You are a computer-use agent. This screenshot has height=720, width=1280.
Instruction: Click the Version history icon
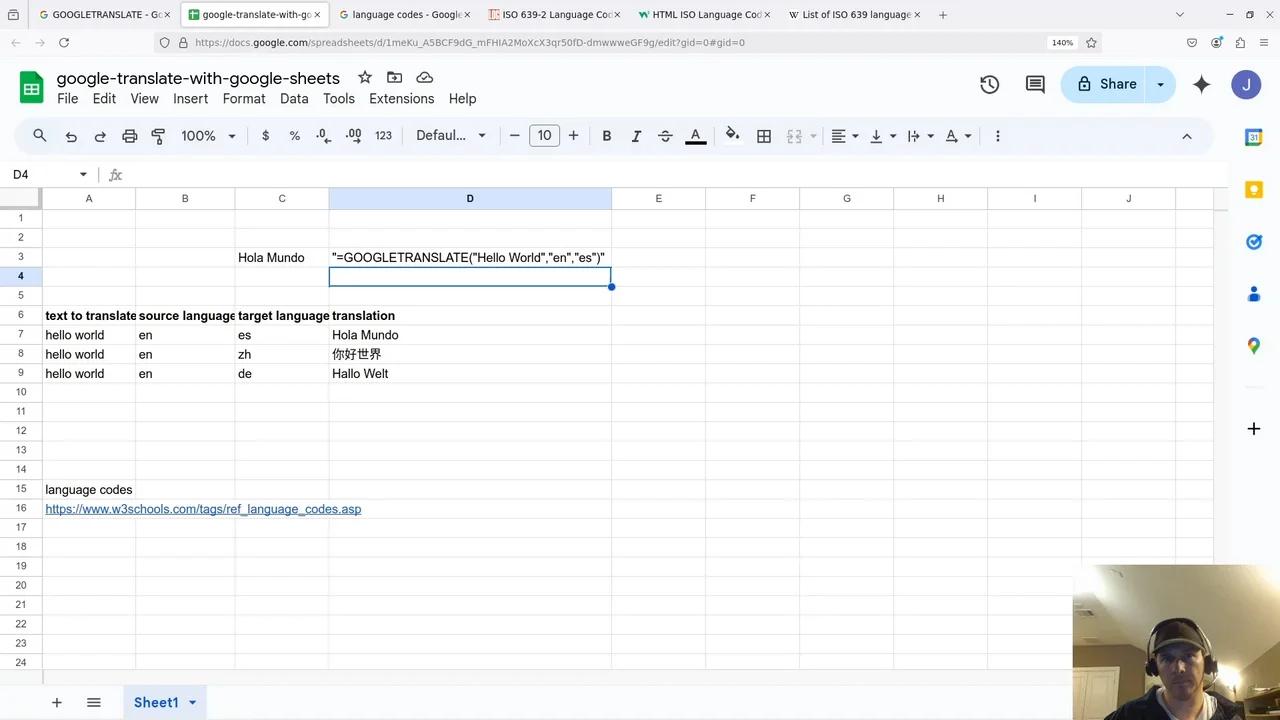click(x=989, y=84)
